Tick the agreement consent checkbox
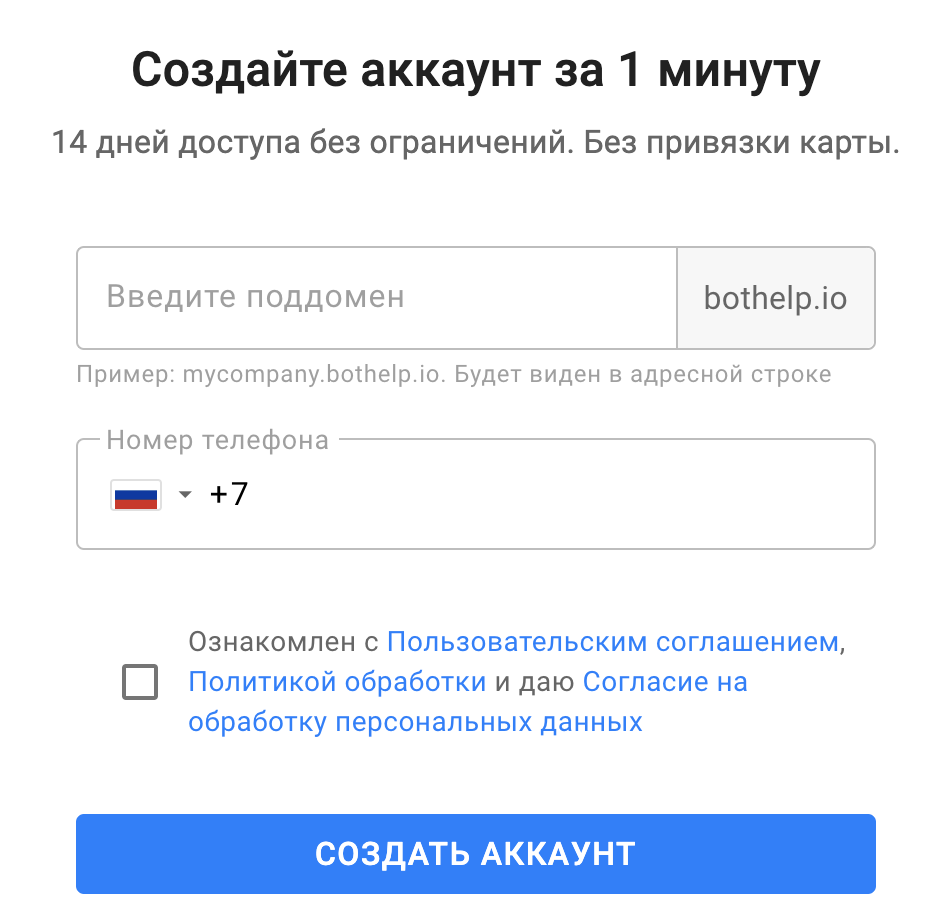Viewport: 946px width, 920px height. tap(140, 683)
